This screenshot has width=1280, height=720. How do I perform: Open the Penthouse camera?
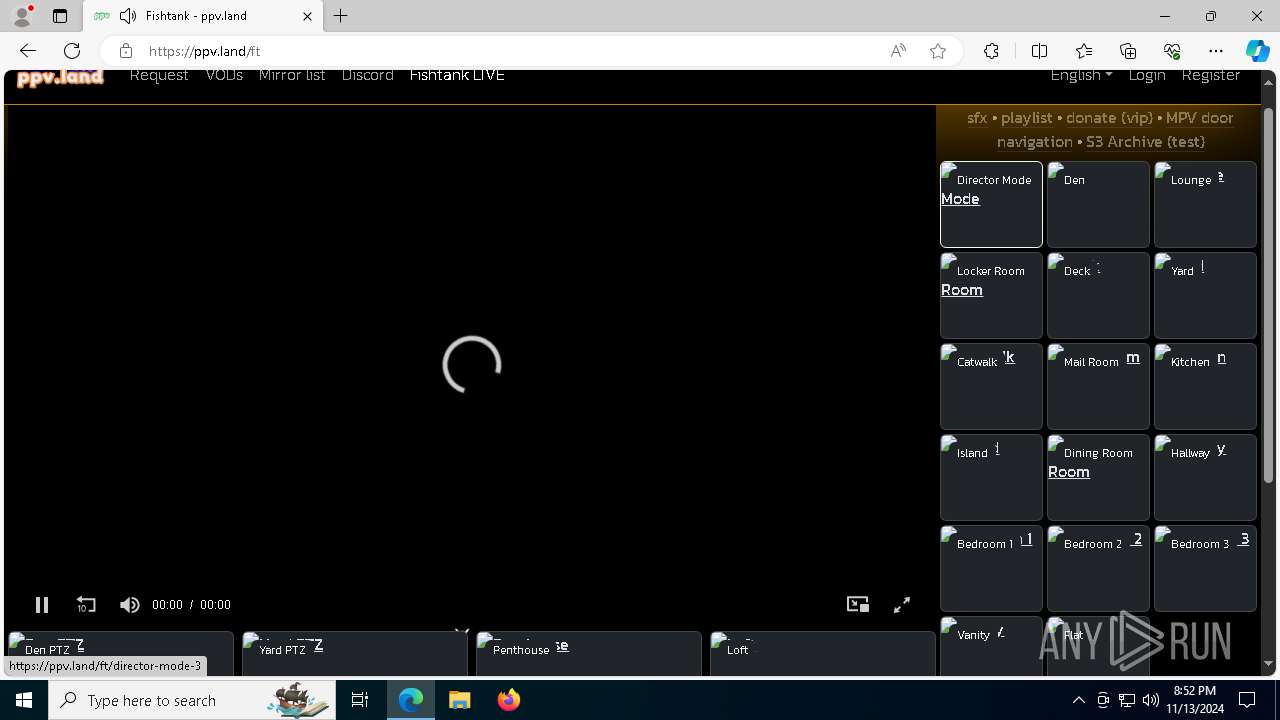[x=588, y=653]
